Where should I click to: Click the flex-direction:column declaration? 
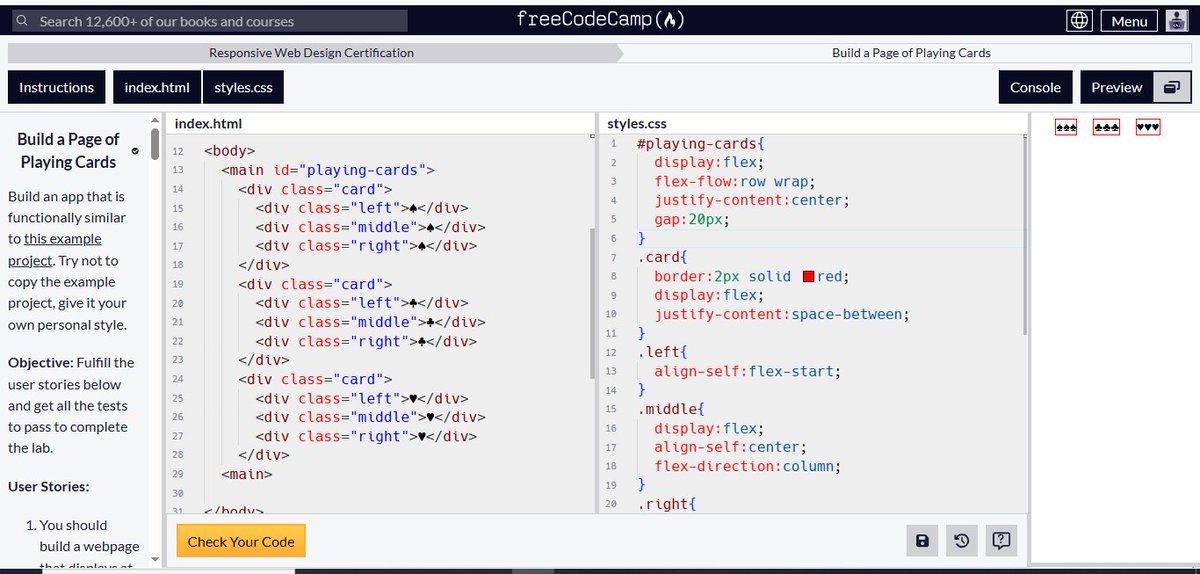click(747, 466)
